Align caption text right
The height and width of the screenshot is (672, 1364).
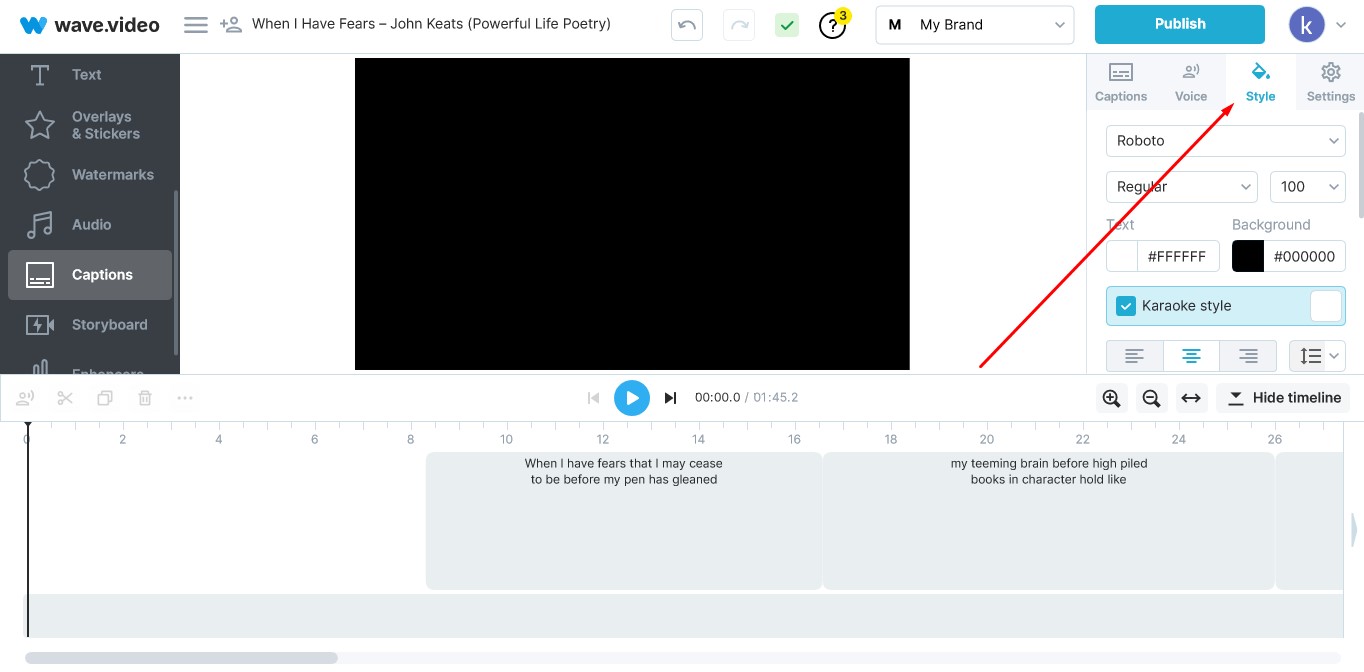point(1248,356)
